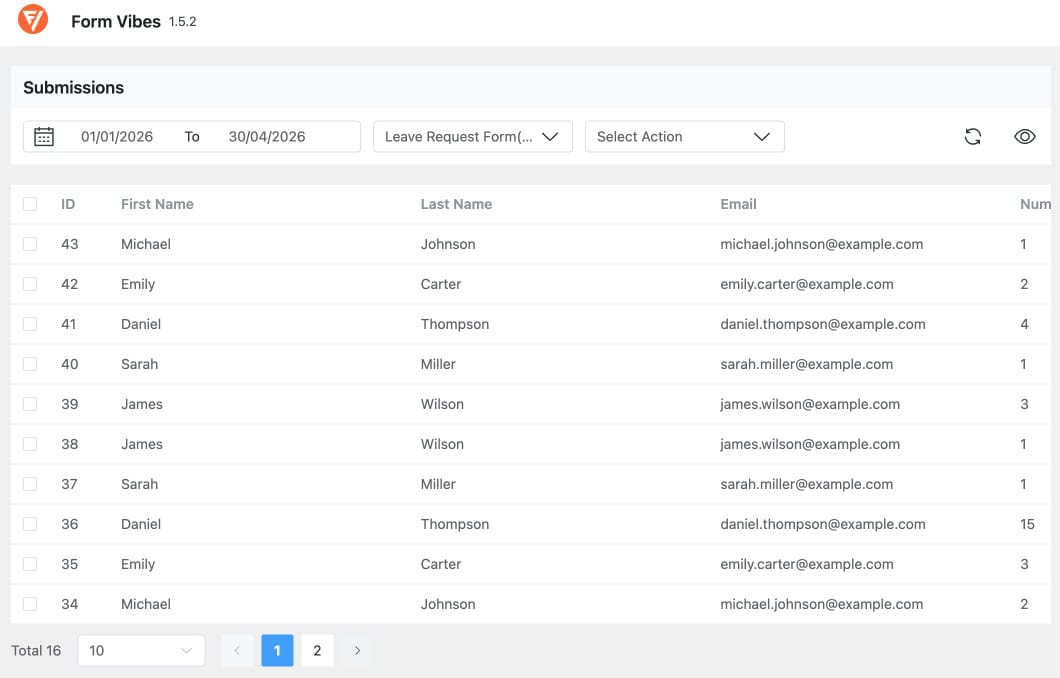Click end date field 30/04/2026
Image resolution: width=1060 pixels, height=678 pixels.
tap(267, 137)
